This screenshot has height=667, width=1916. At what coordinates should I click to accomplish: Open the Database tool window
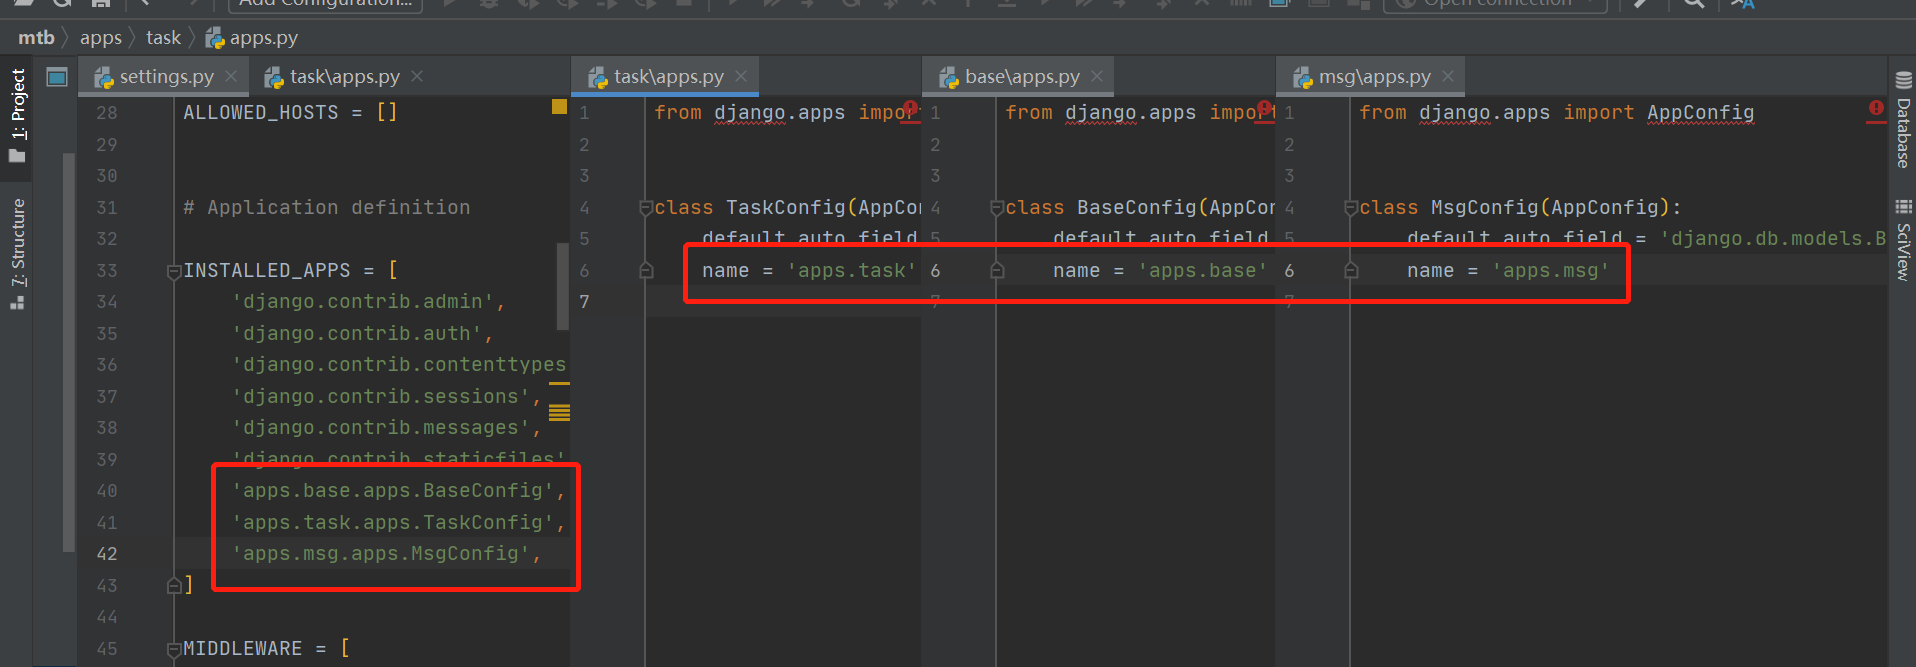pyautogui.click(x=1903, y=120)
